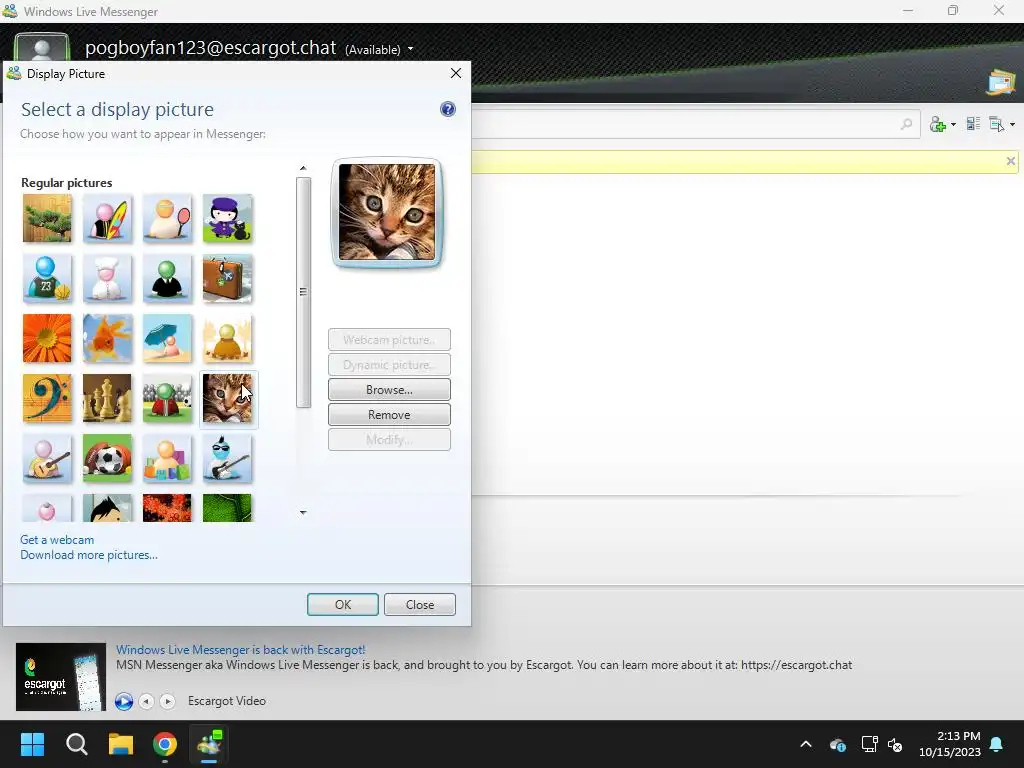Select the brown suitcase display picture
Image resolution: width=1024 pixels, height=768 pixels.
(227, 279)
